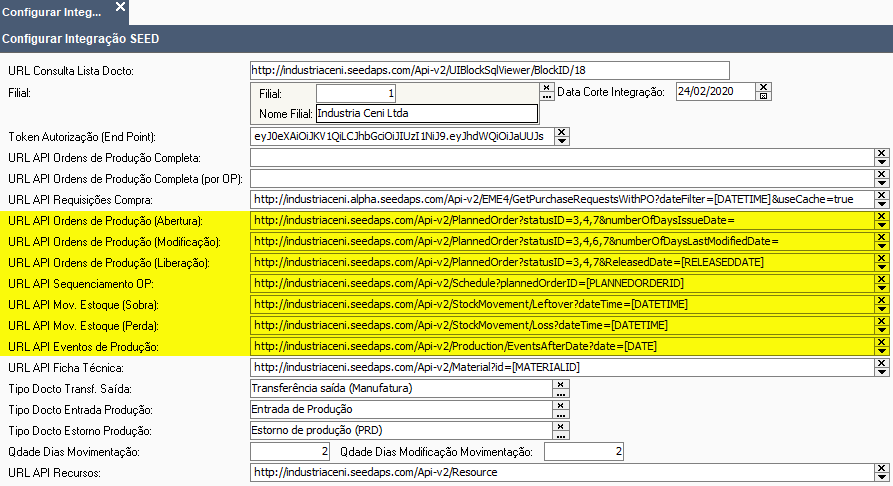Click the Filial number input showing 1

356,93
